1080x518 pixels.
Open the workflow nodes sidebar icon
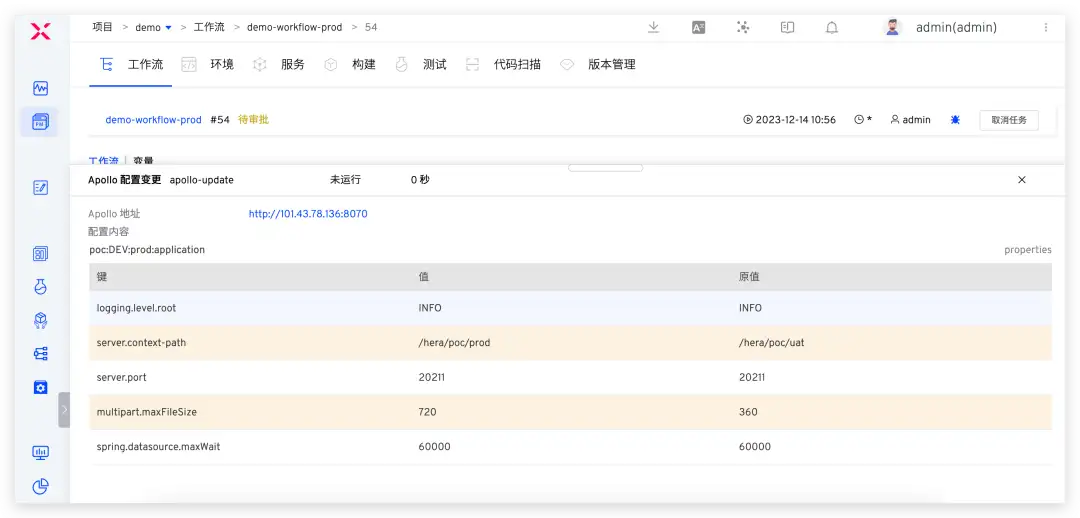click(x=41, y=353)
